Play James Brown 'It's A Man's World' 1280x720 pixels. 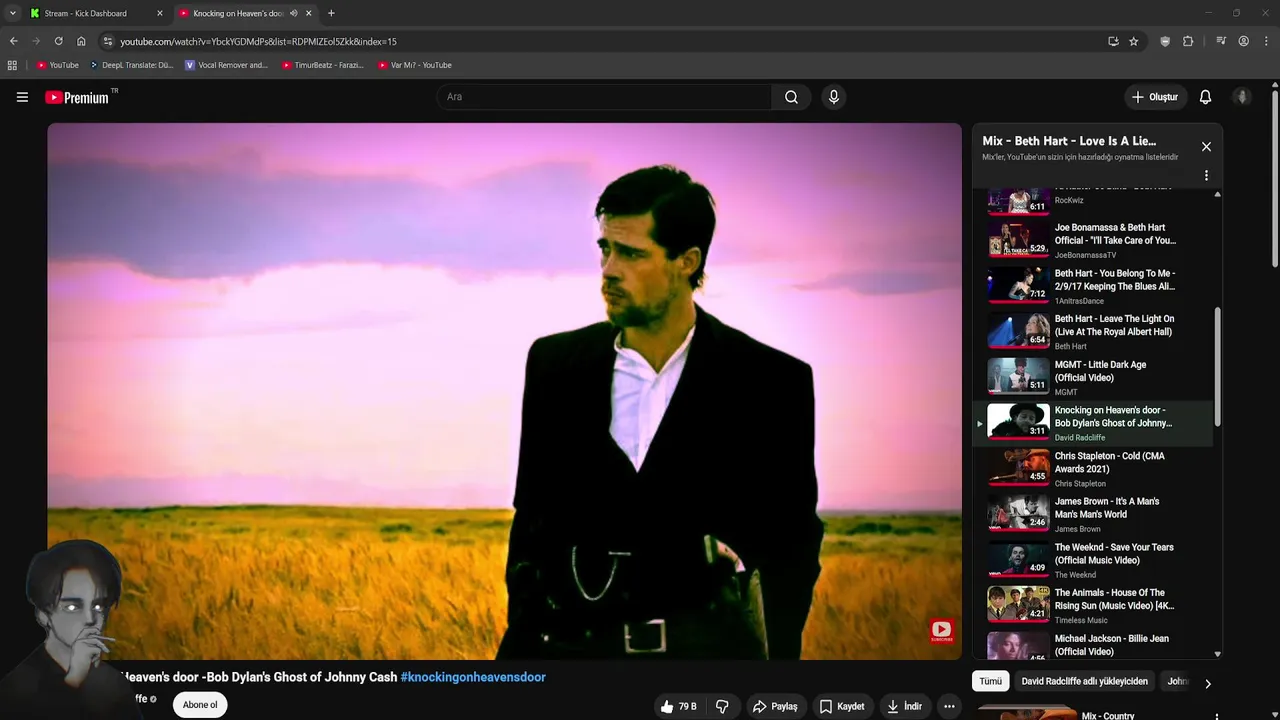tap(1093, 514)
